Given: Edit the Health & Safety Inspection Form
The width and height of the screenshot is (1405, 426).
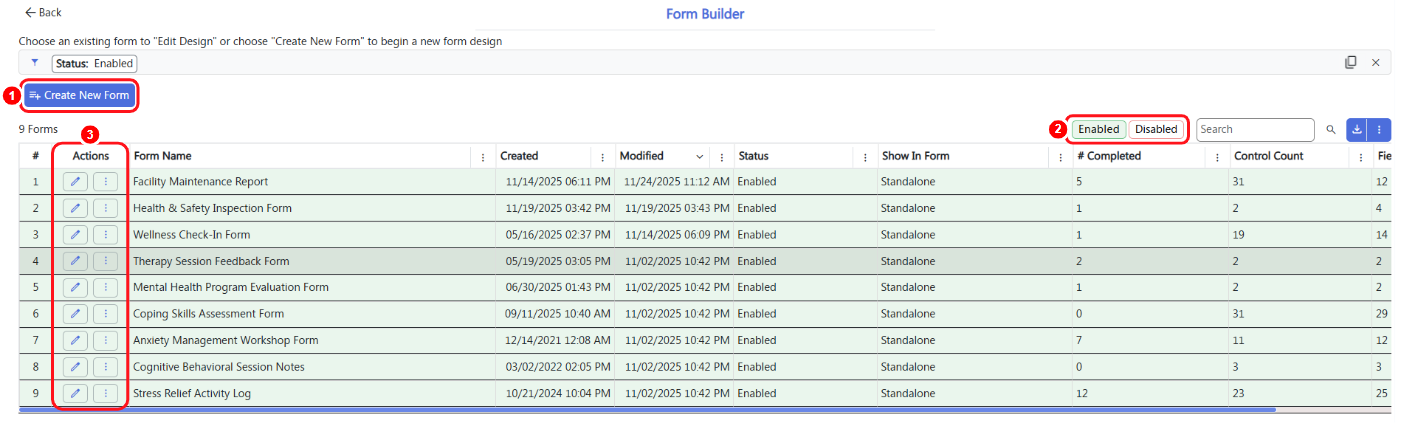Looking at the screenshot, I should (75, 208).
